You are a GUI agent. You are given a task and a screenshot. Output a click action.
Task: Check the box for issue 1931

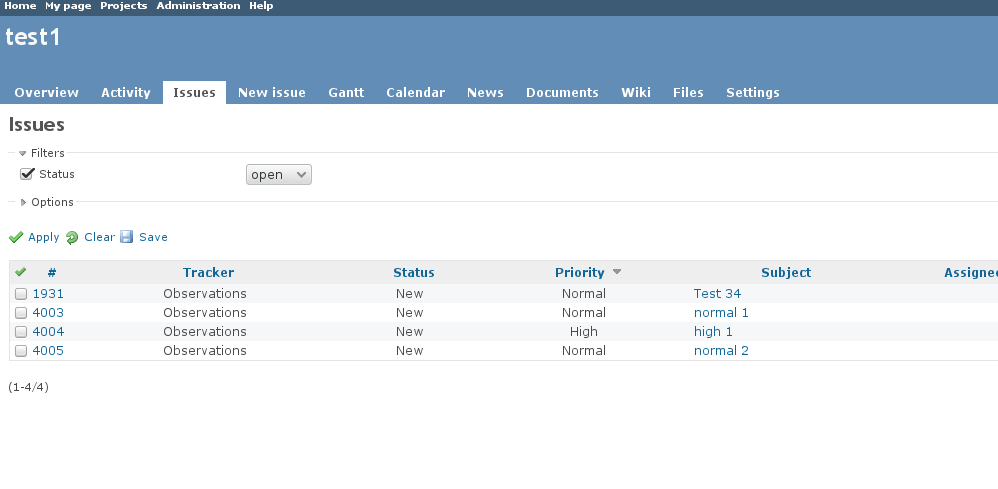[21, 294]
